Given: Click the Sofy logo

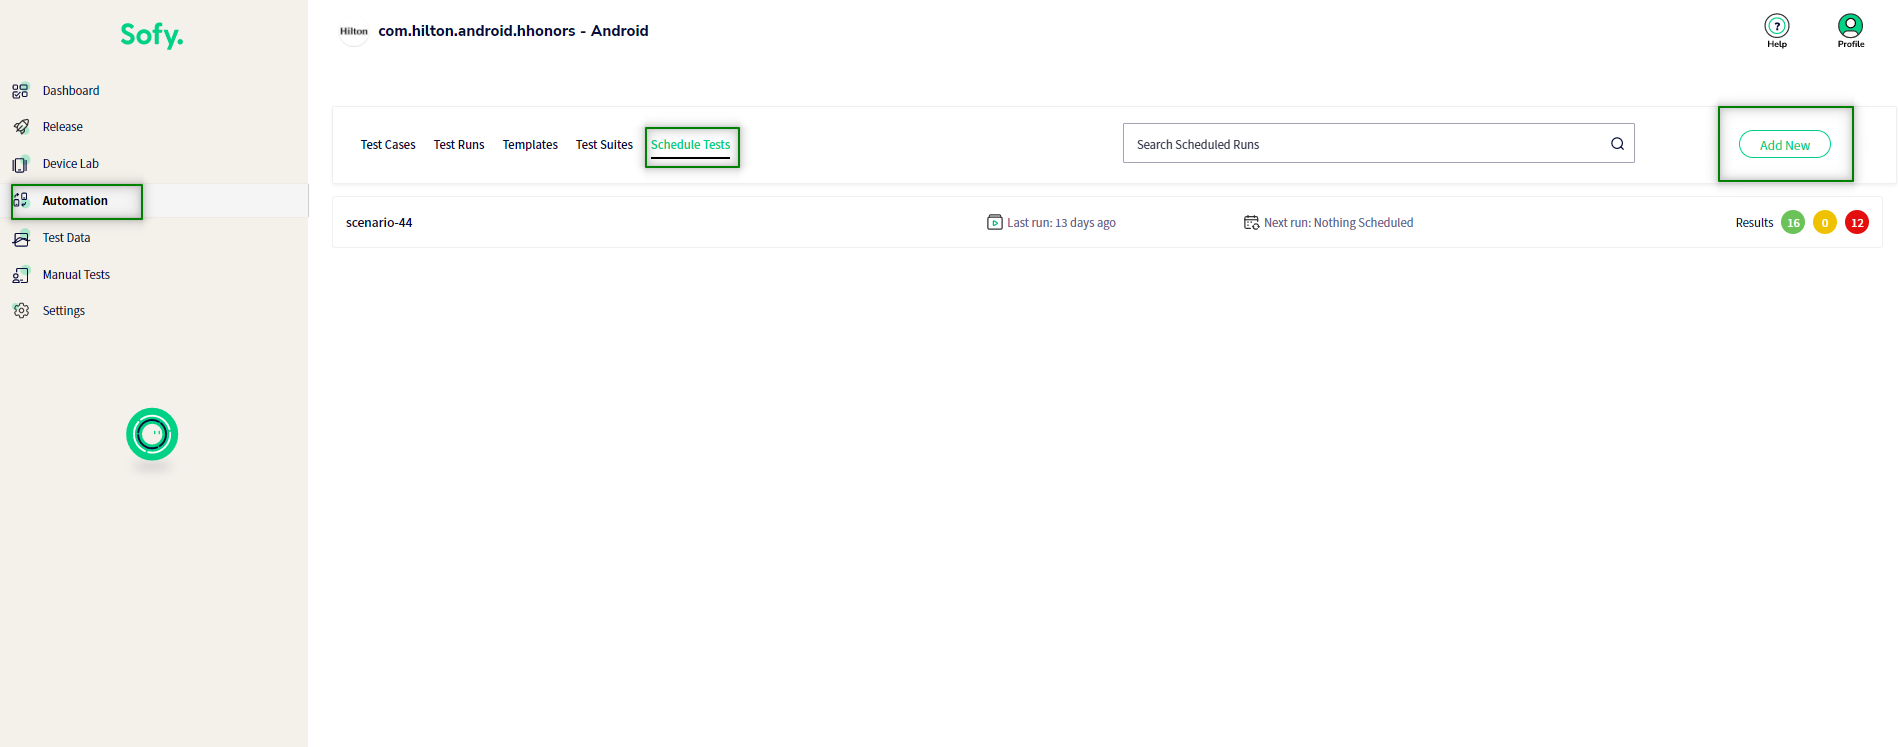Looking at the screenshot, I should click(152, 35).
